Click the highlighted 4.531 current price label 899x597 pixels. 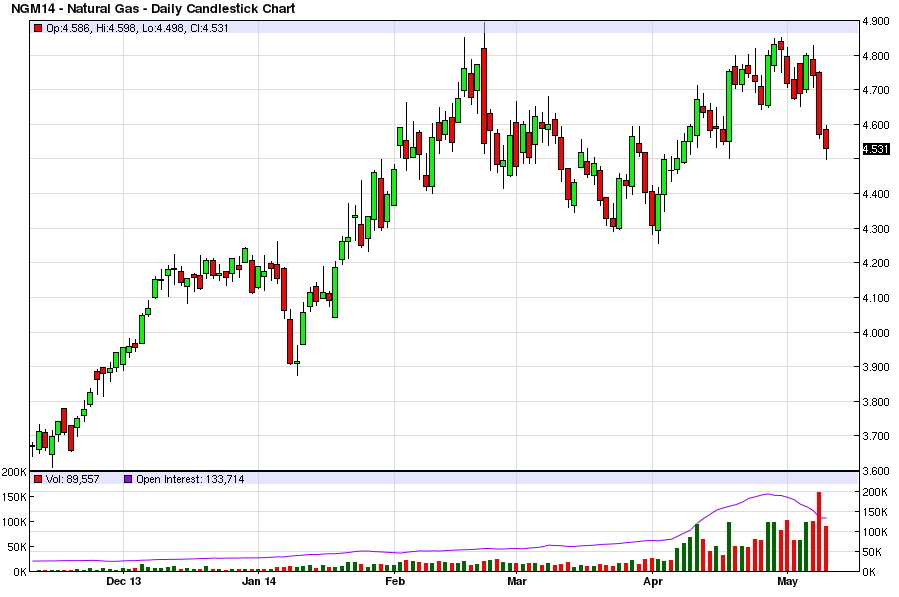875,150
